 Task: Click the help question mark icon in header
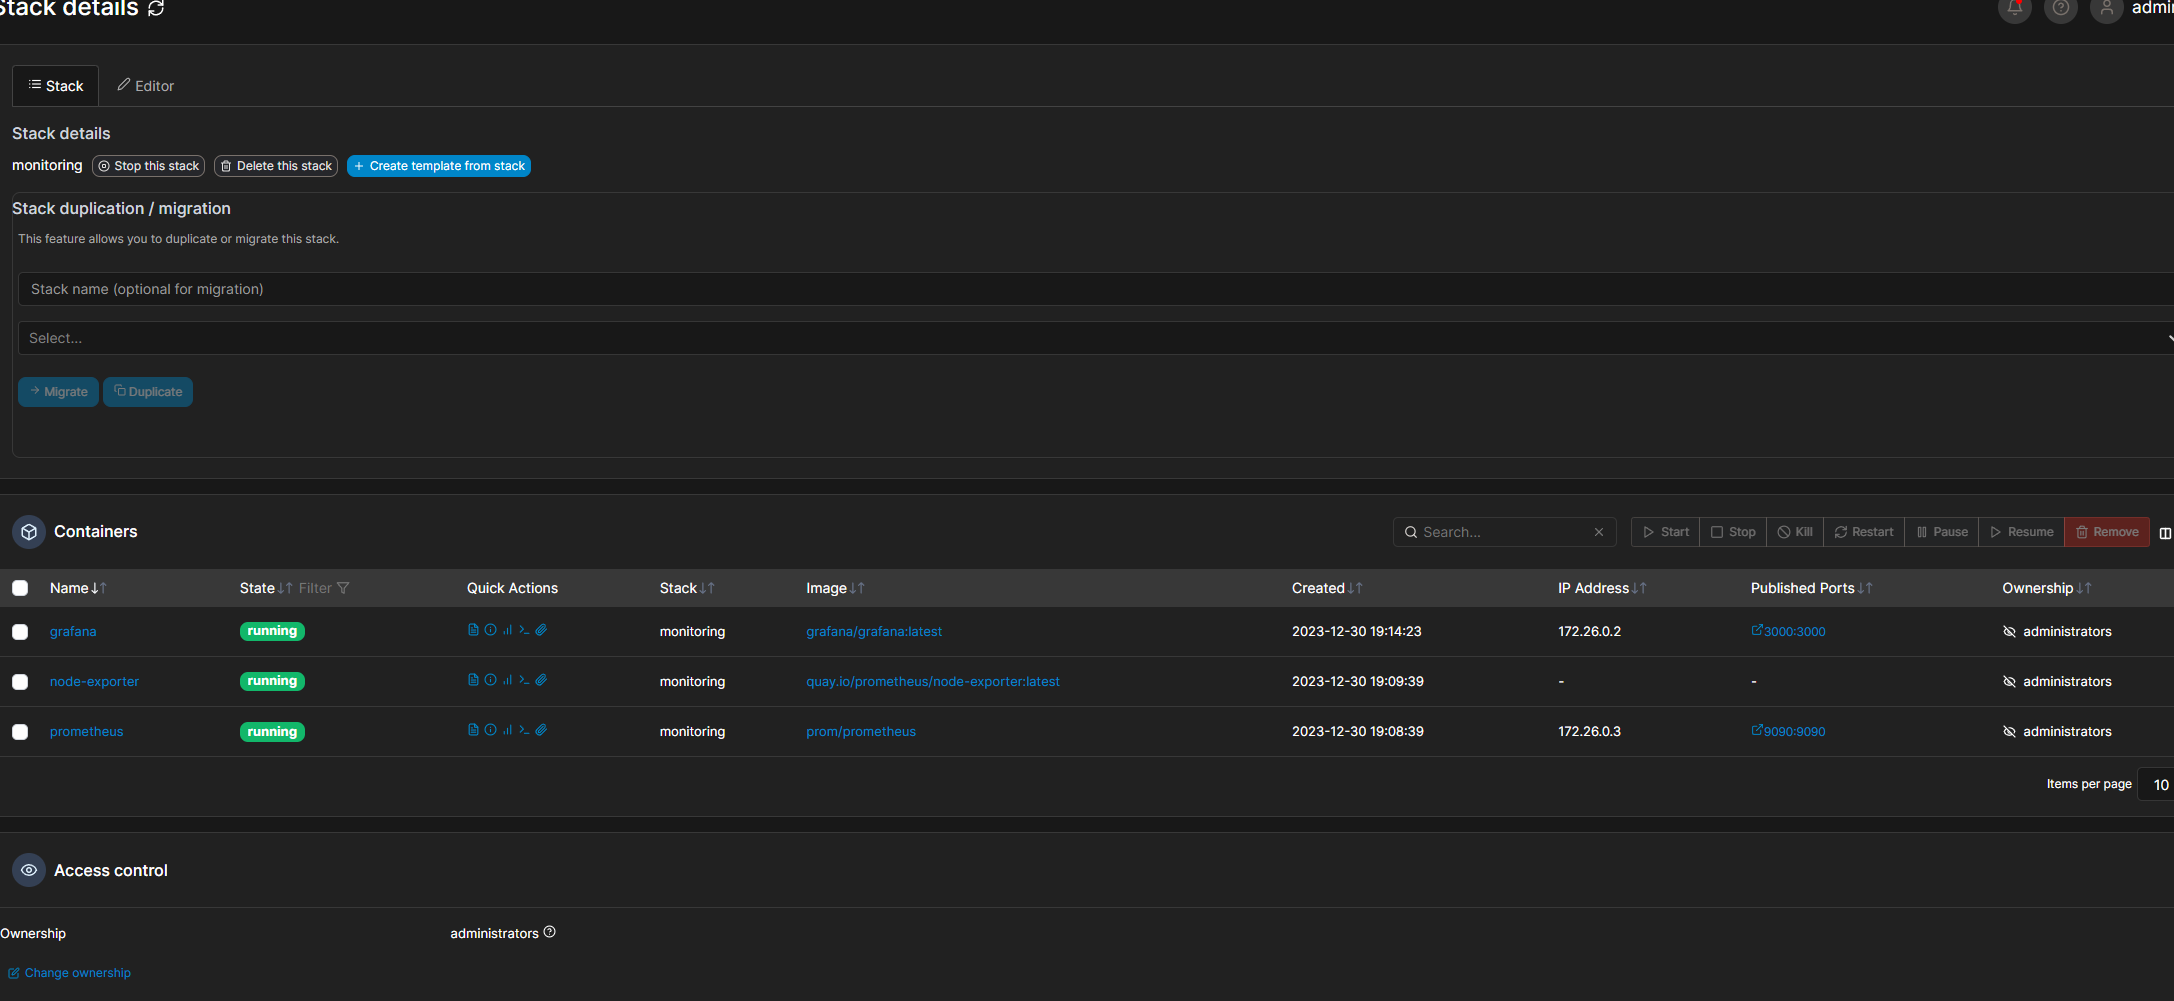[2060, 9]
